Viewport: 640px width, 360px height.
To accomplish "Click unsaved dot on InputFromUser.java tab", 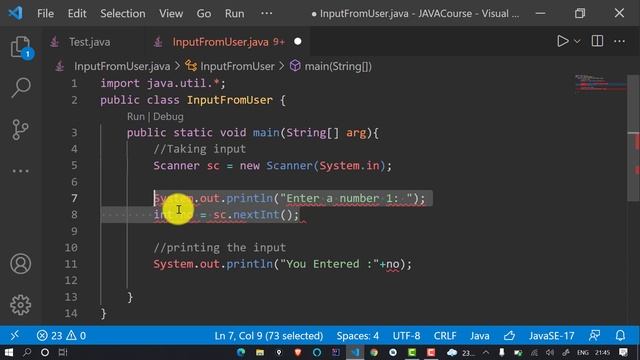I will pos(298,42).
